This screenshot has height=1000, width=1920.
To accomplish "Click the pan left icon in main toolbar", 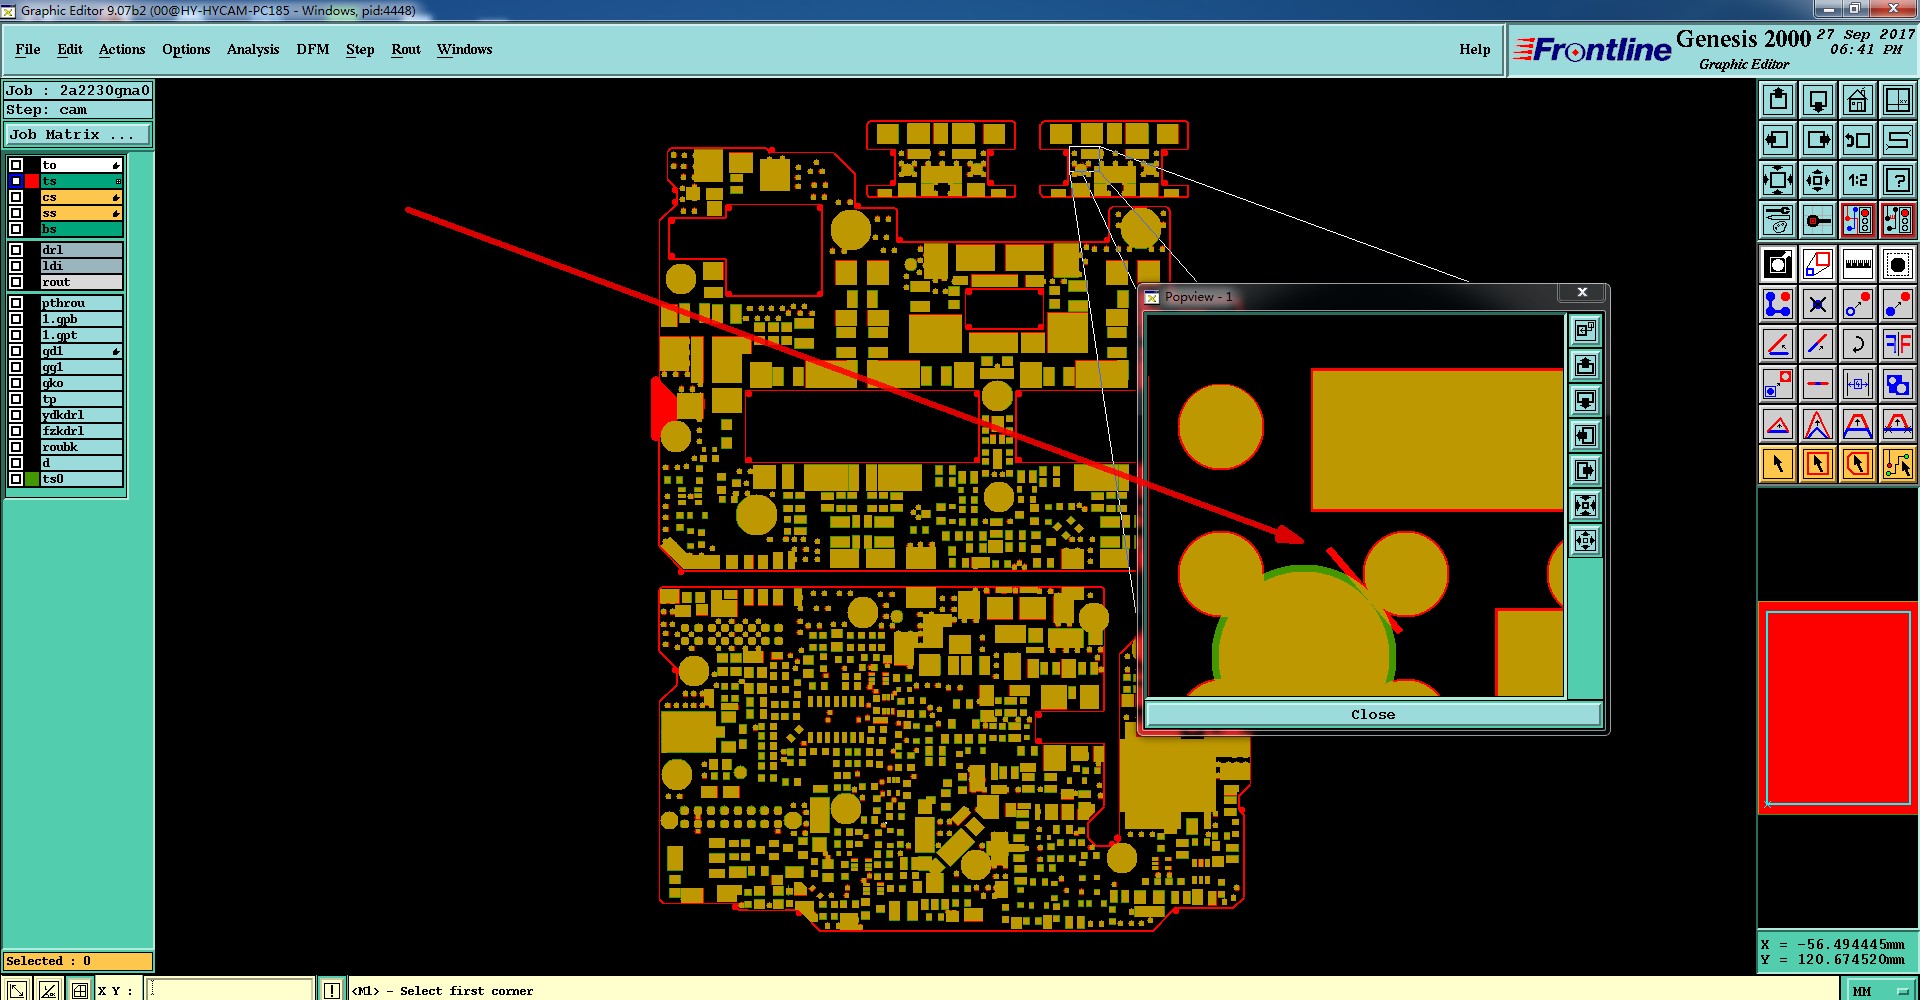I will 1778,140.
